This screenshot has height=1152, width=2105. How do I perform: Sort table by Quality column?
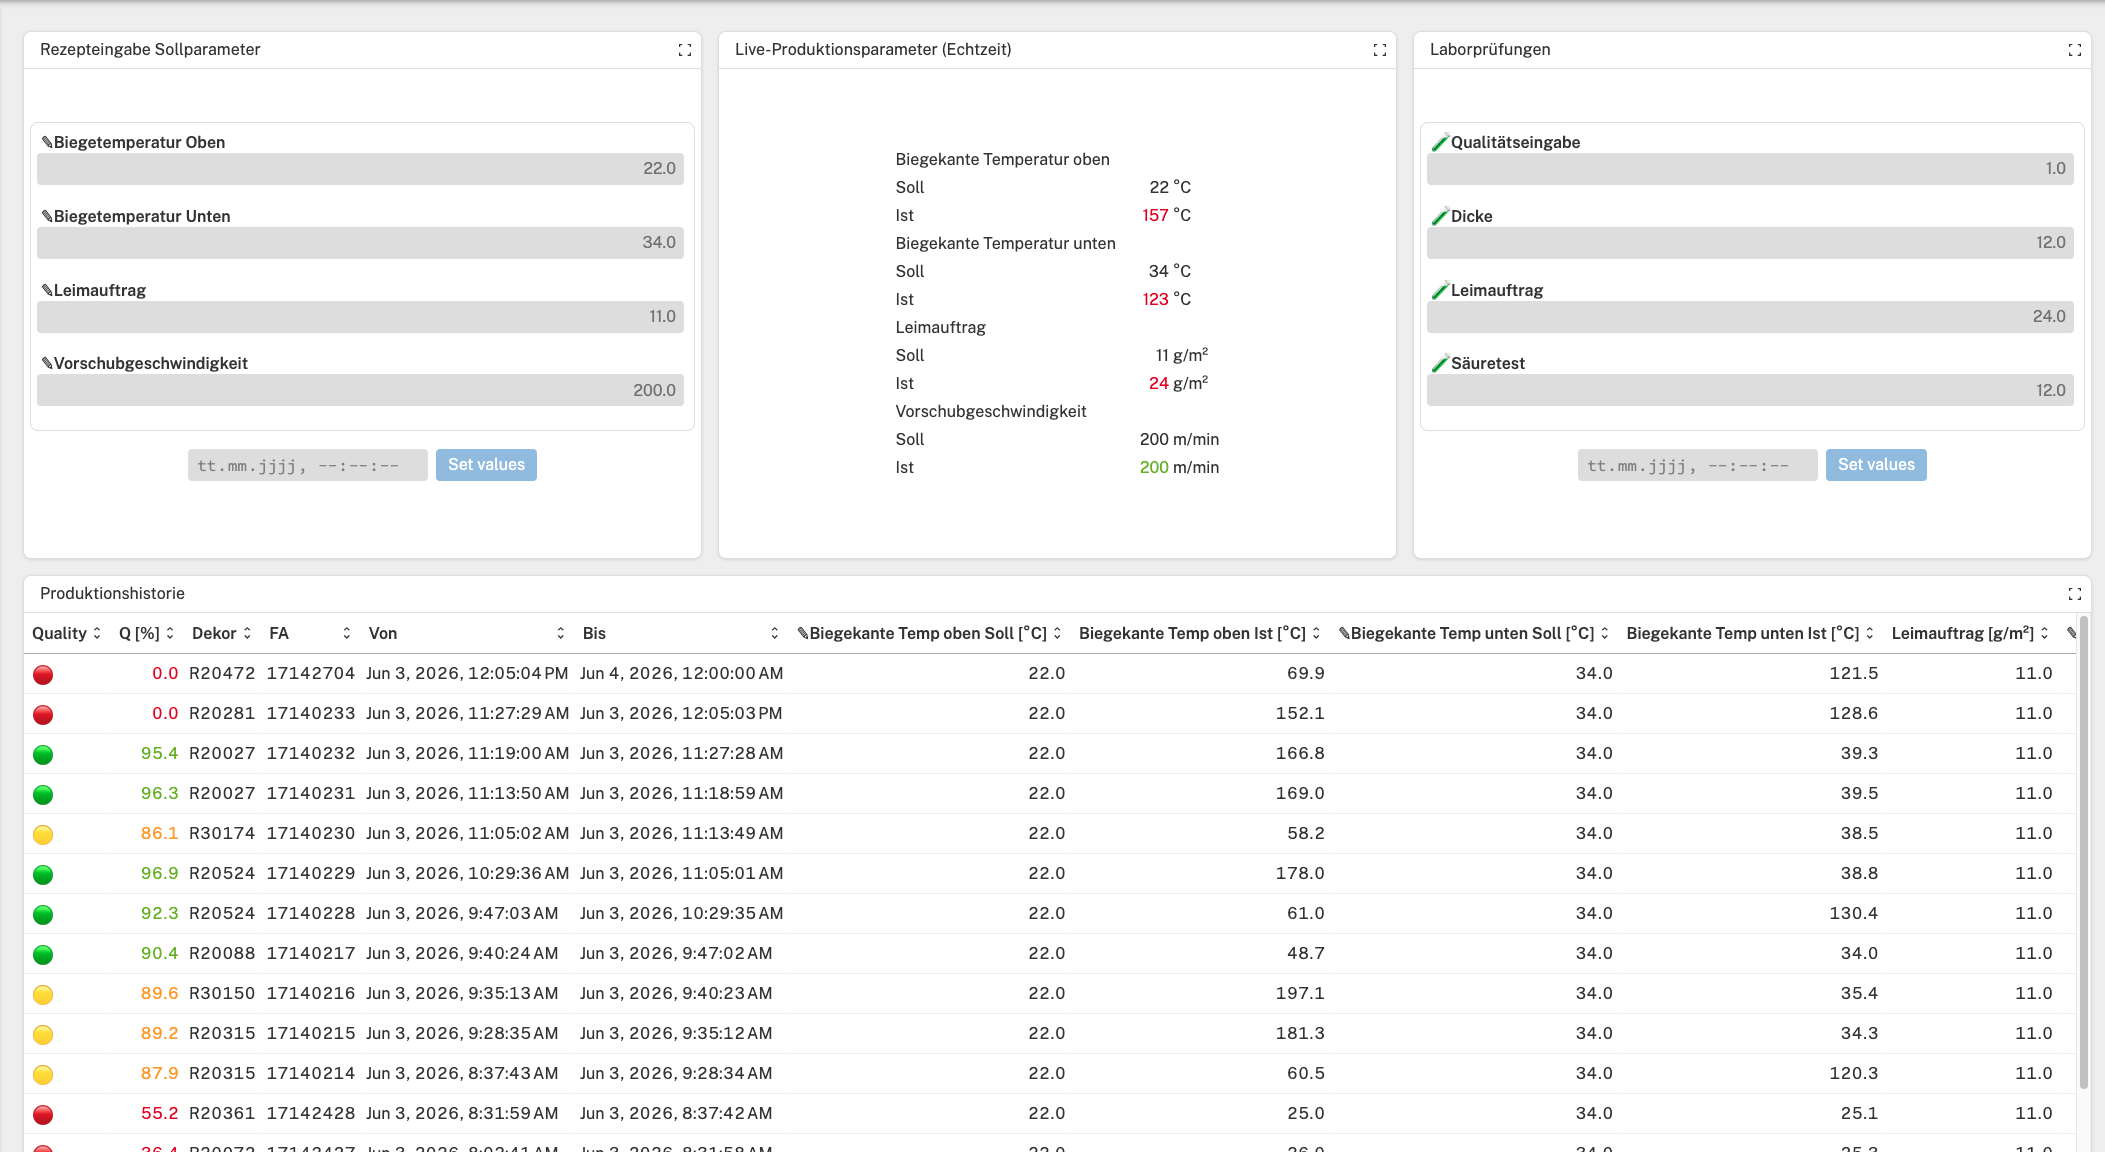[x=97, y=634]
